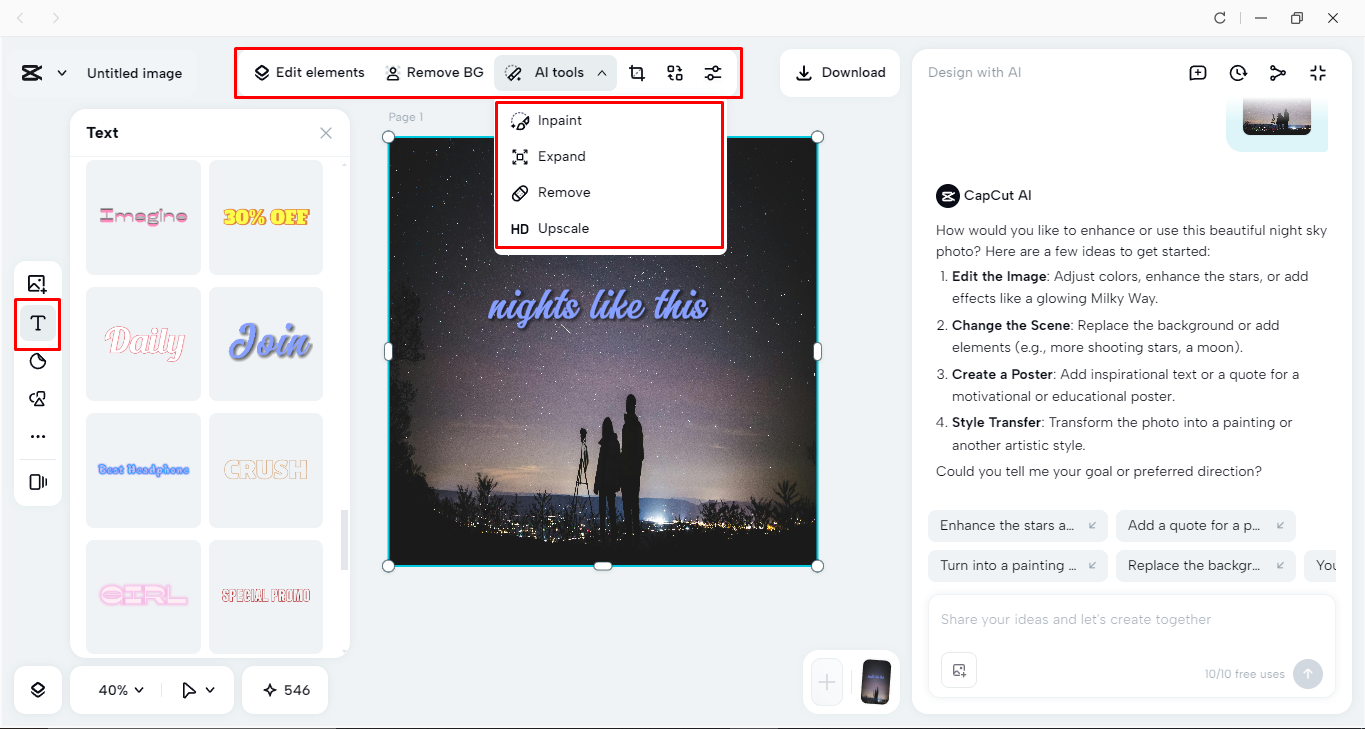Click the Share your ideas input field
Viewport: 1365px width, 729px height.
(x=1131, y=620)
